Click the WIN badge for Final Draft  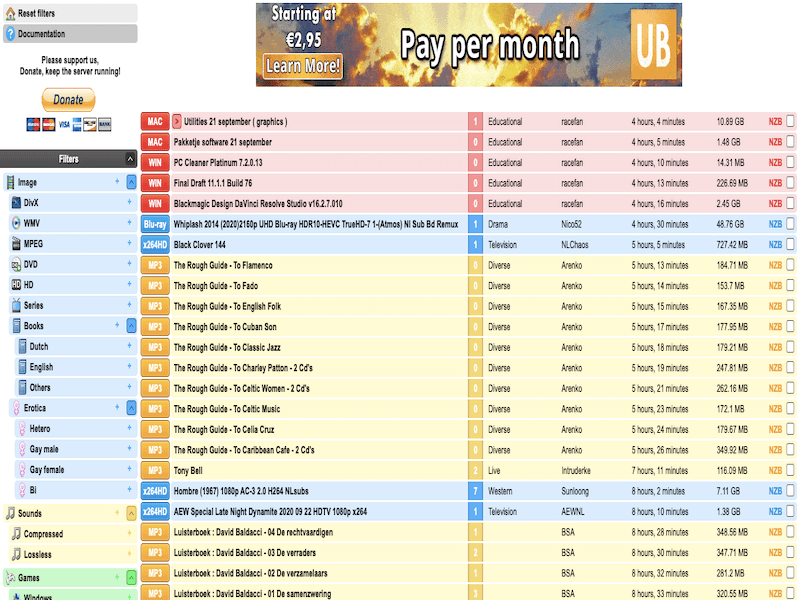coord(155,183)
